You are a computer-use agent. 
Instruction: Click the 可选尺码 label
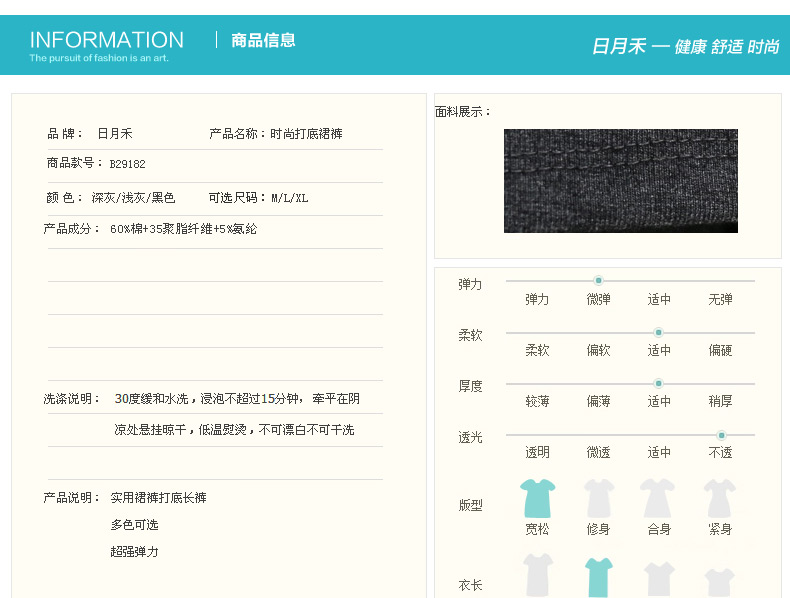(x=237, y=198)
